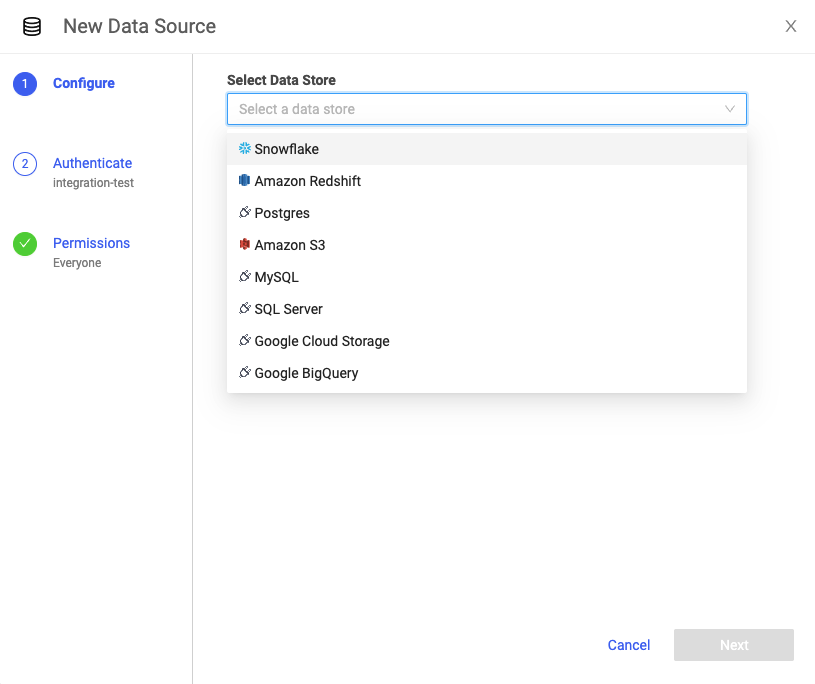Viewport: 815px width, 684px height.
Task: Click the Postgres plug icon
Action: pyautogui.click(x=245, y=213)
